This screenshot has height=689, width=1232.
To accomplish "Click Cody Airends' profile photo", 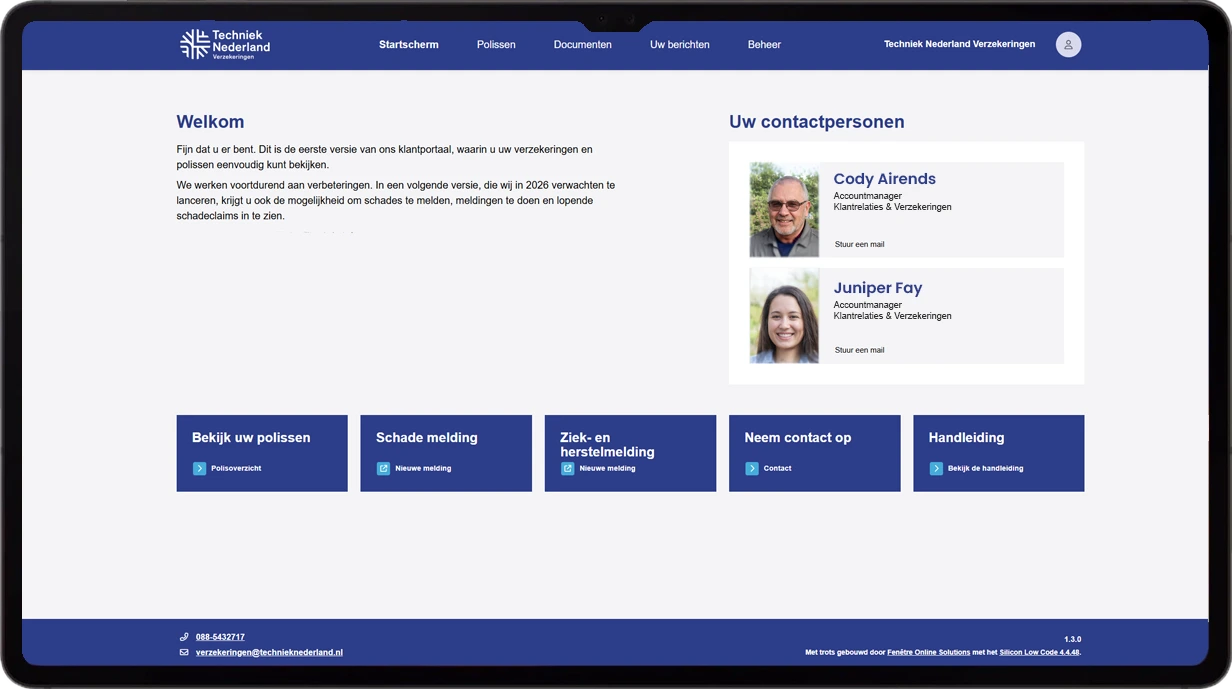I will coord(784,210).
